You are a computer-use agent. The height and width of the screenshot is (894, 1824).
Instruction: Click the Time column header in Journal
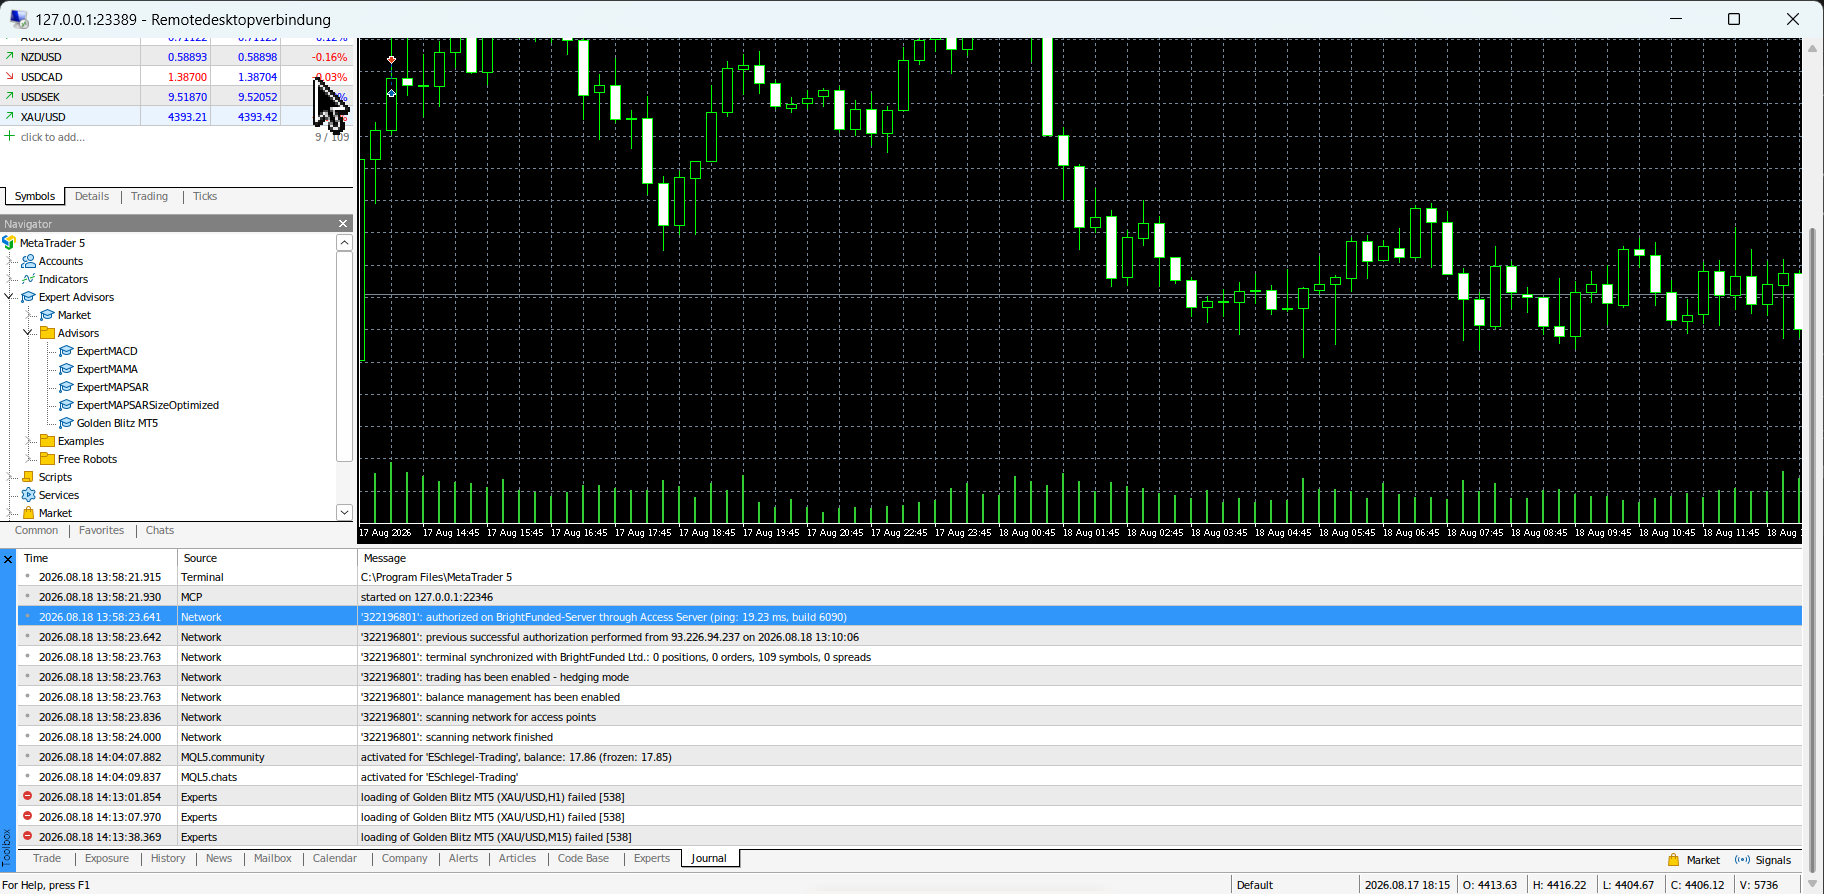click(97, 558)
